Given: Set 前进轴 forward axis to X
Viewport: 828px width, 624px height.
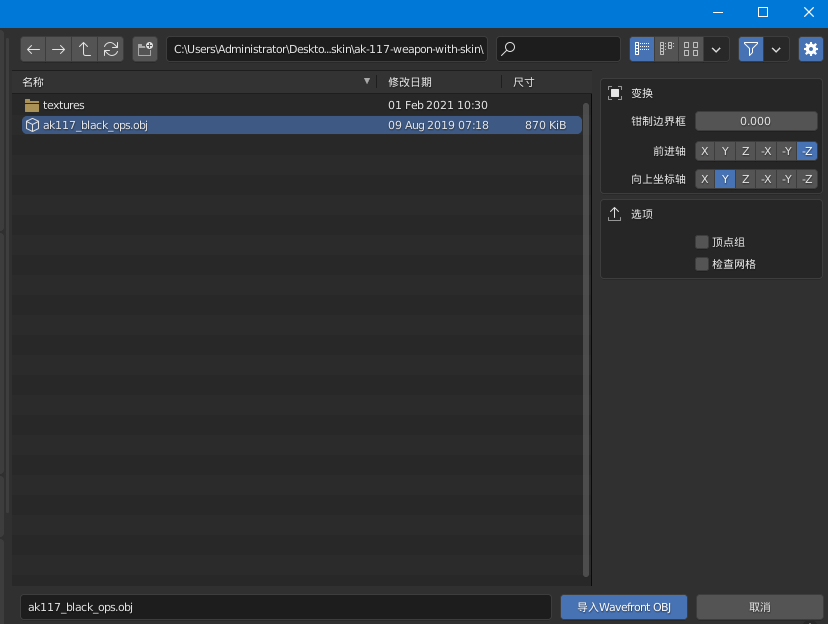Looking at the screenshot, I should [704, 151].
